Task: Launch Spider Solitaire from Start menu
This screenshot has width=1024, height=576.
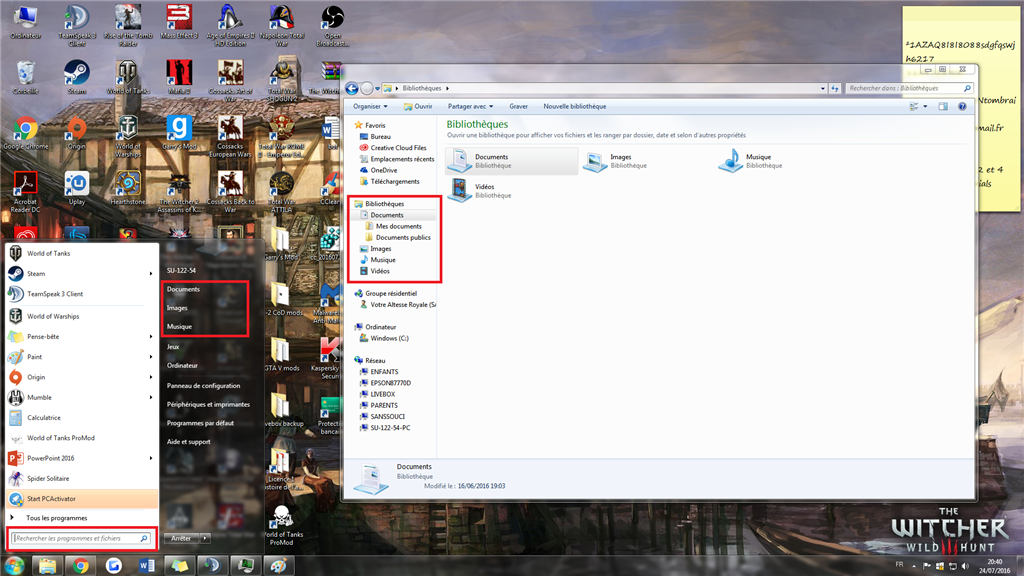Action: coord(82,478)
